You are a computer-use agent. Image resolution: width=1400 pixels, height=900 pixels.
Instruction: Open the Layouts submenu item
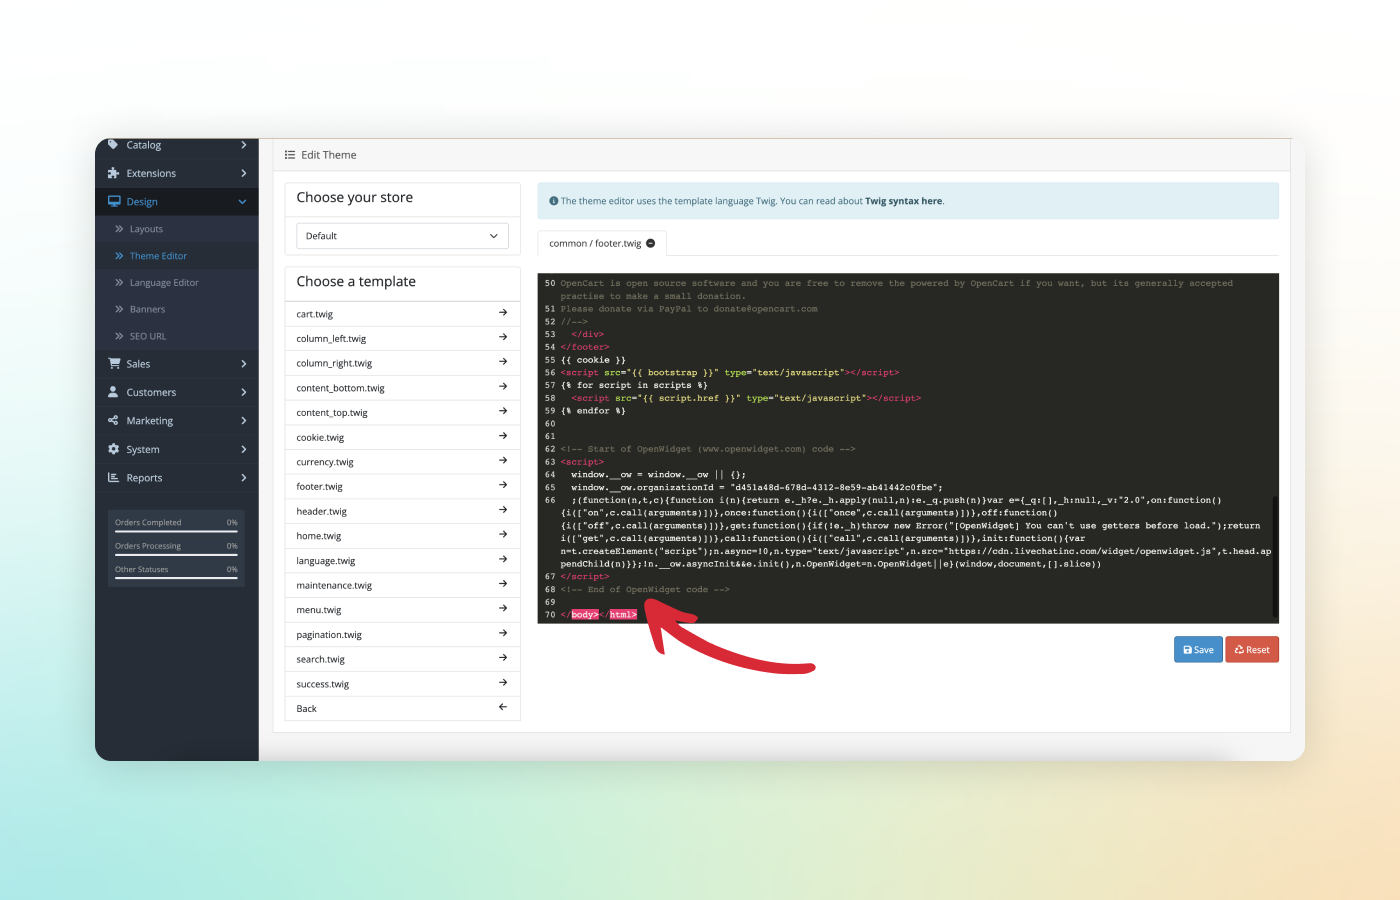[x=177, y=229]
